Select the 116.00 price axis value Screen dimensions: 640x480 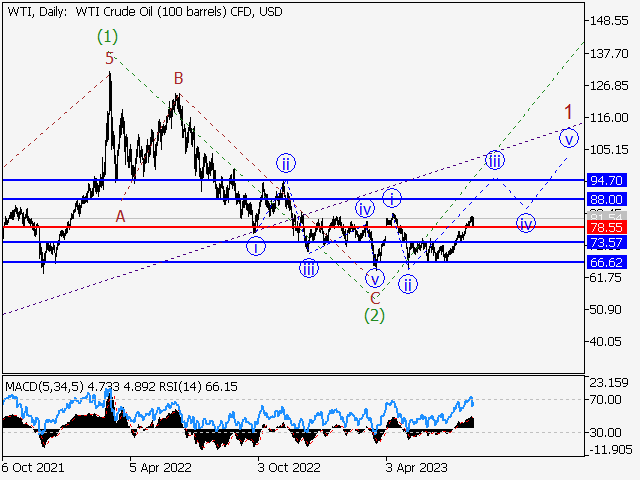click(x=609, y=118)
